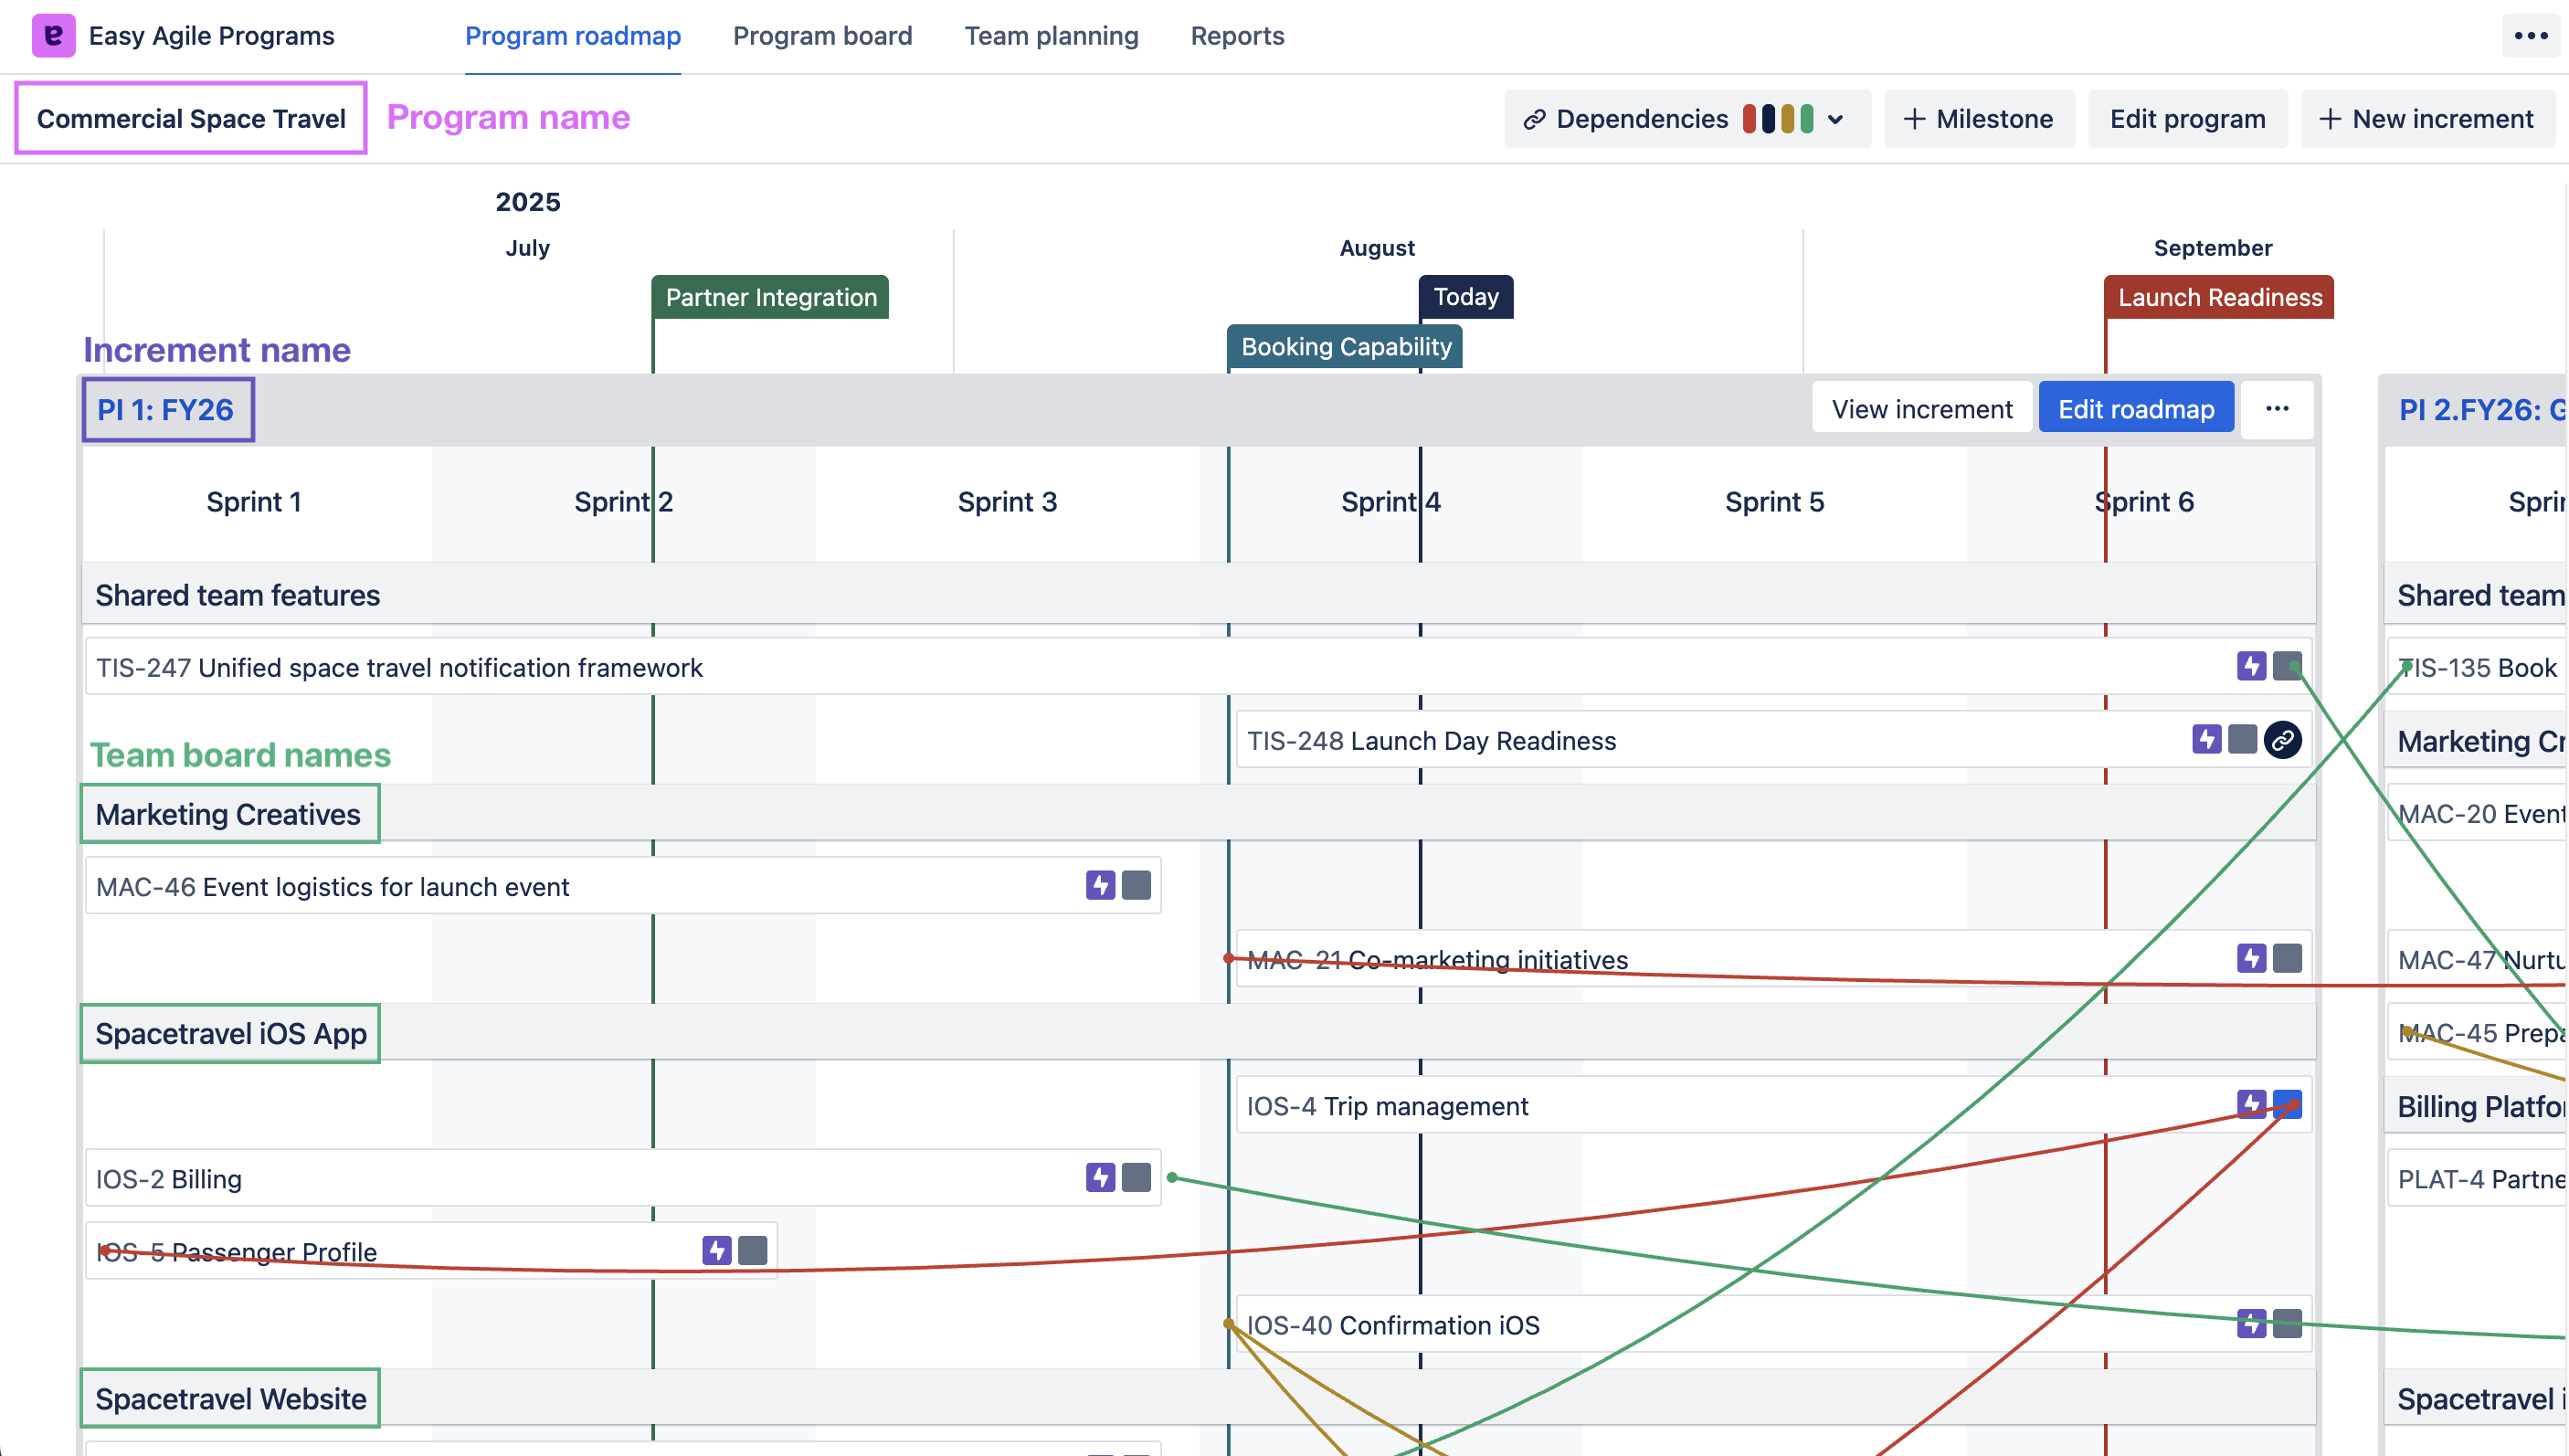This screenshot has height=1456, width=2569.
Task: Open the PI 1: FY26 increment link
Action: [x=165, y=409]
